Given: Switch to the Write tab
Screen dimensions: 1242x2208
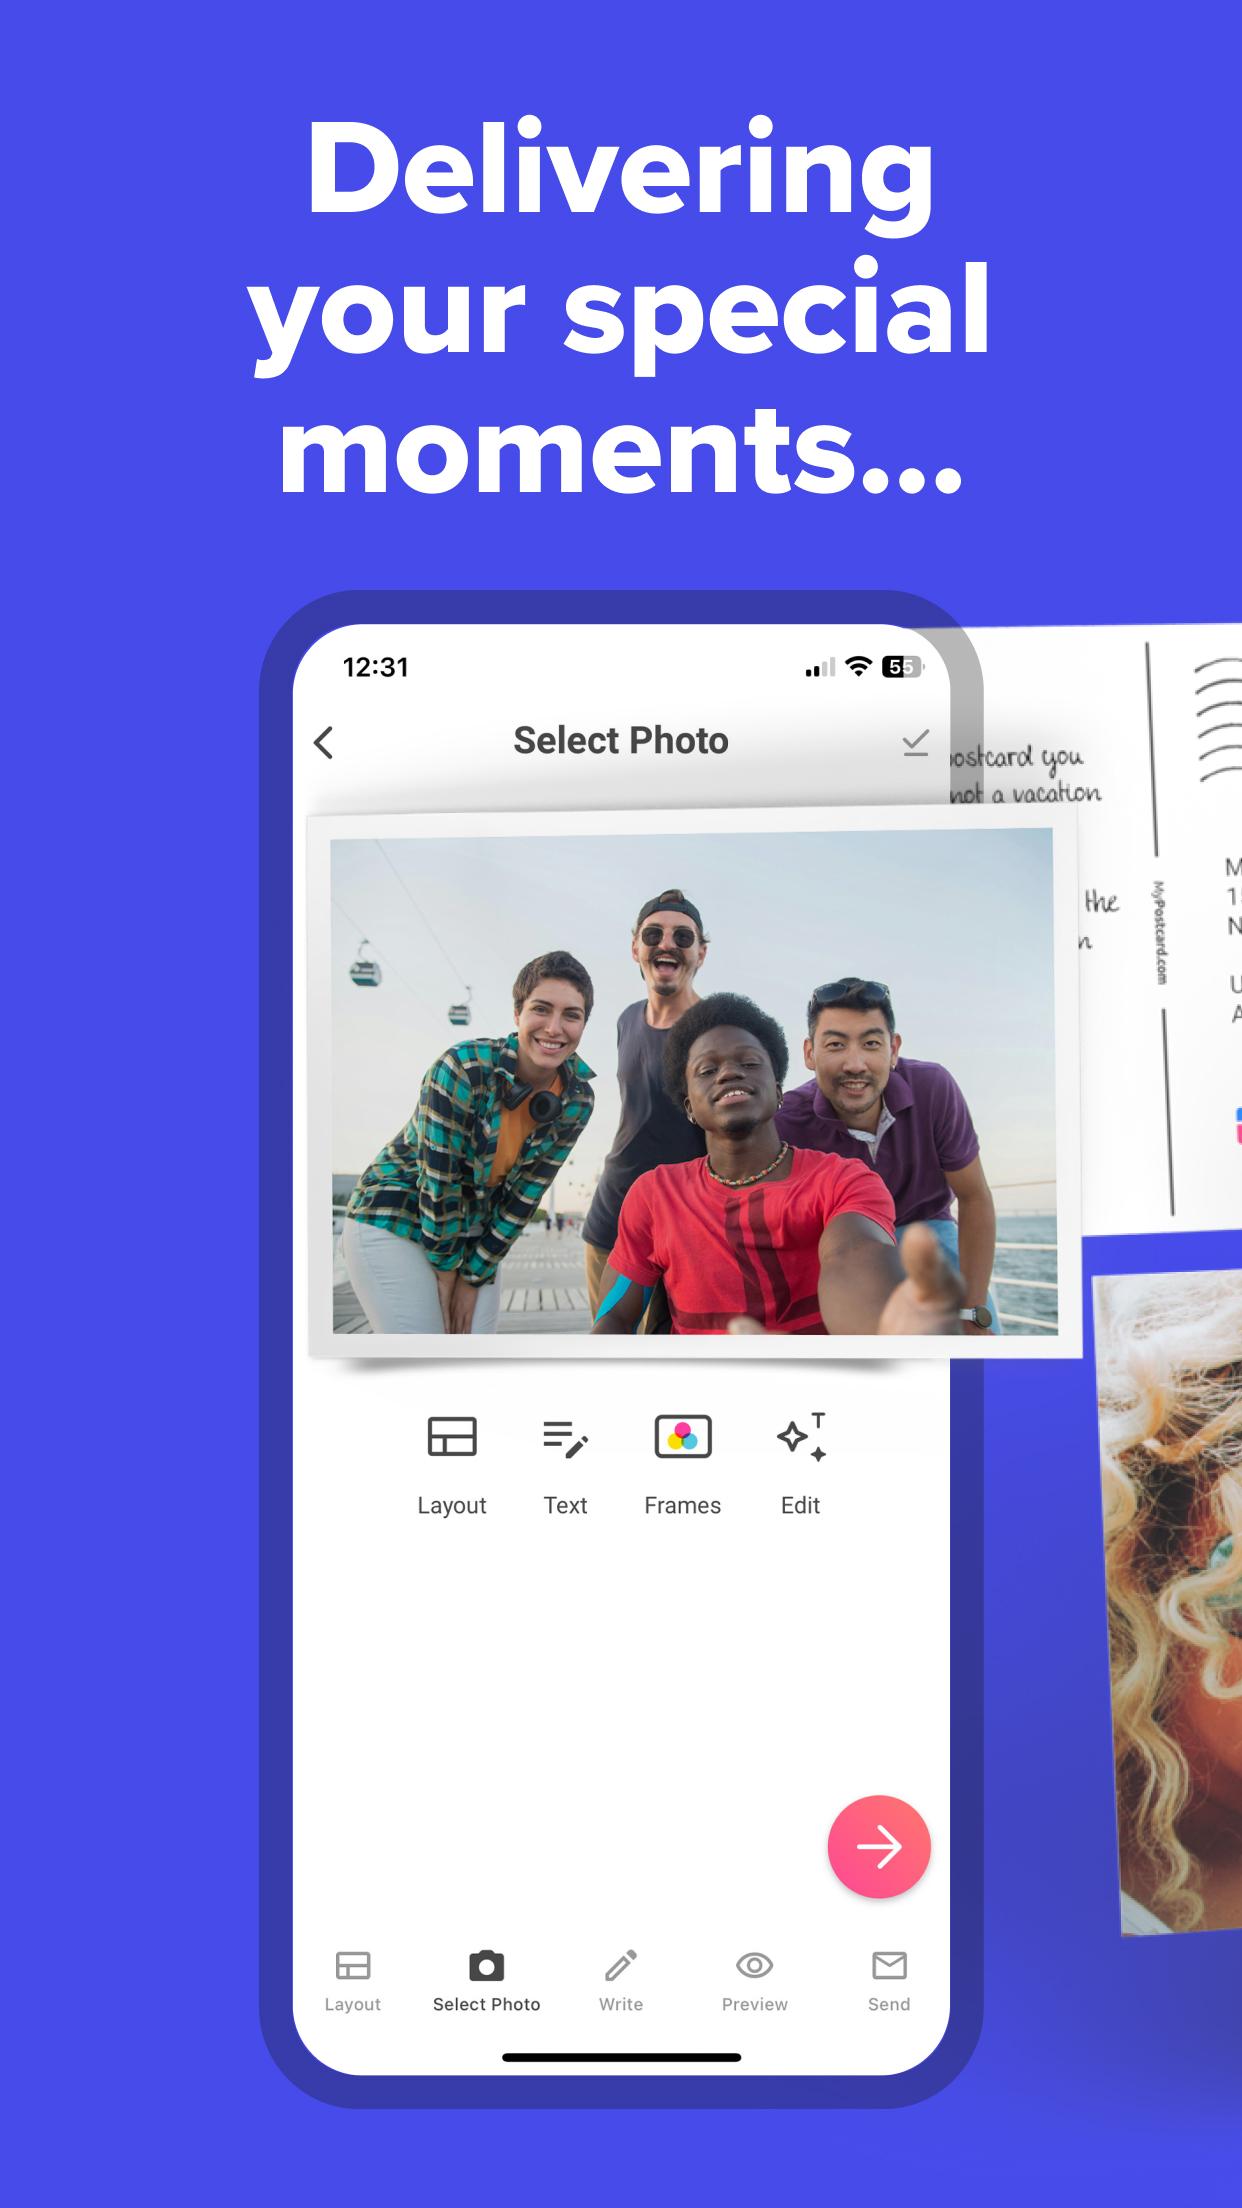Looking at the screenshot, I should pyautogui.click(x=621, y=1981).
